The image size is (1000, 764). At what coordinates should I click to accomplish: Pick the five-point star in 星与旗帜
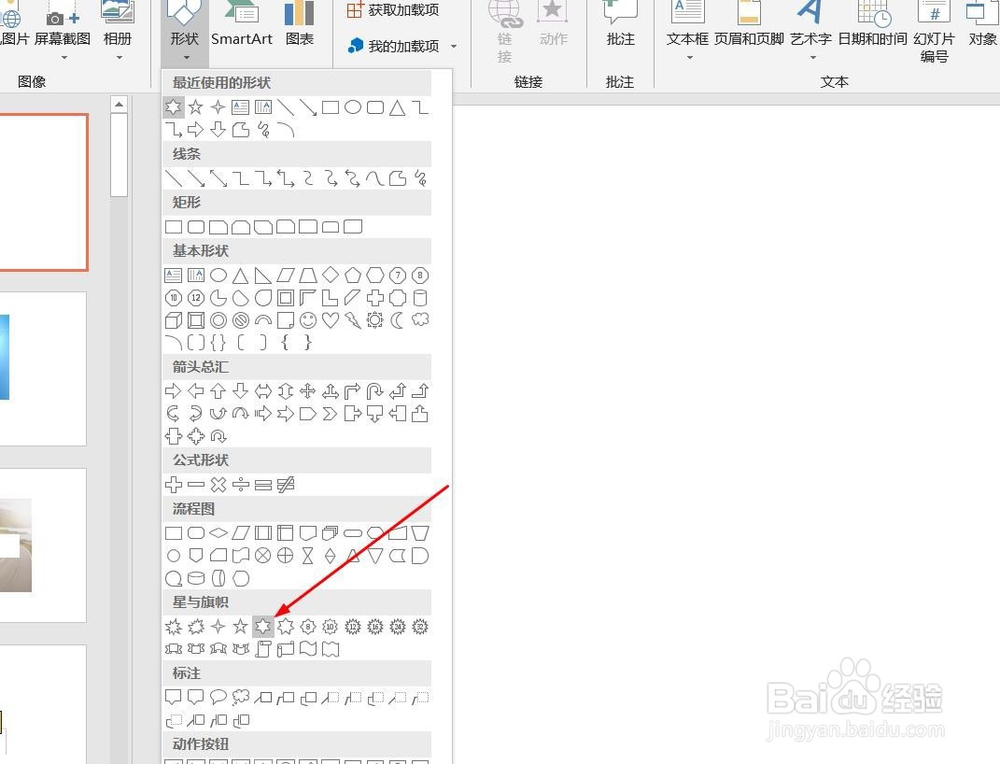pos(240,626)
